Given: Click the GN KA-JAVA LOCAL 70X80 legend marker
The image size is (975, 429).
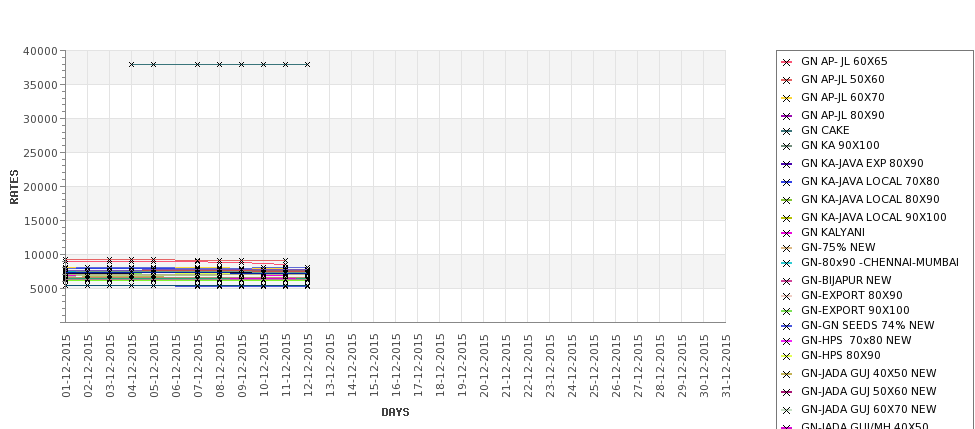Looking at the screenshot, I should [787, 182].
